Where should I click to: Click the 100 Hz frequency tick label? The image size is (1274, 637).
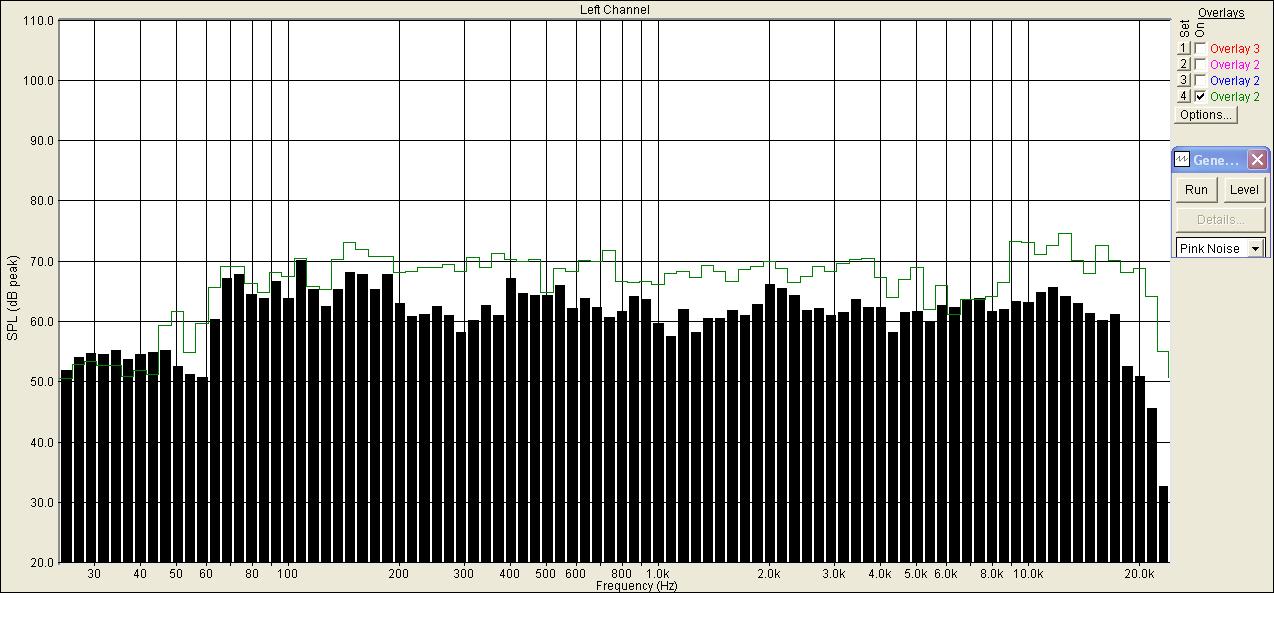pos(287,574)
